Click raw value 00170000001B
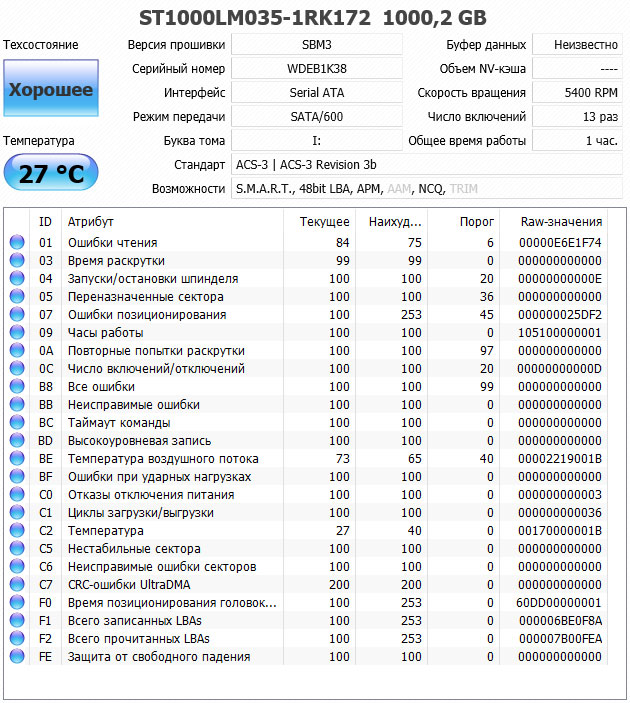630x703 pixels. click(560, 530)
